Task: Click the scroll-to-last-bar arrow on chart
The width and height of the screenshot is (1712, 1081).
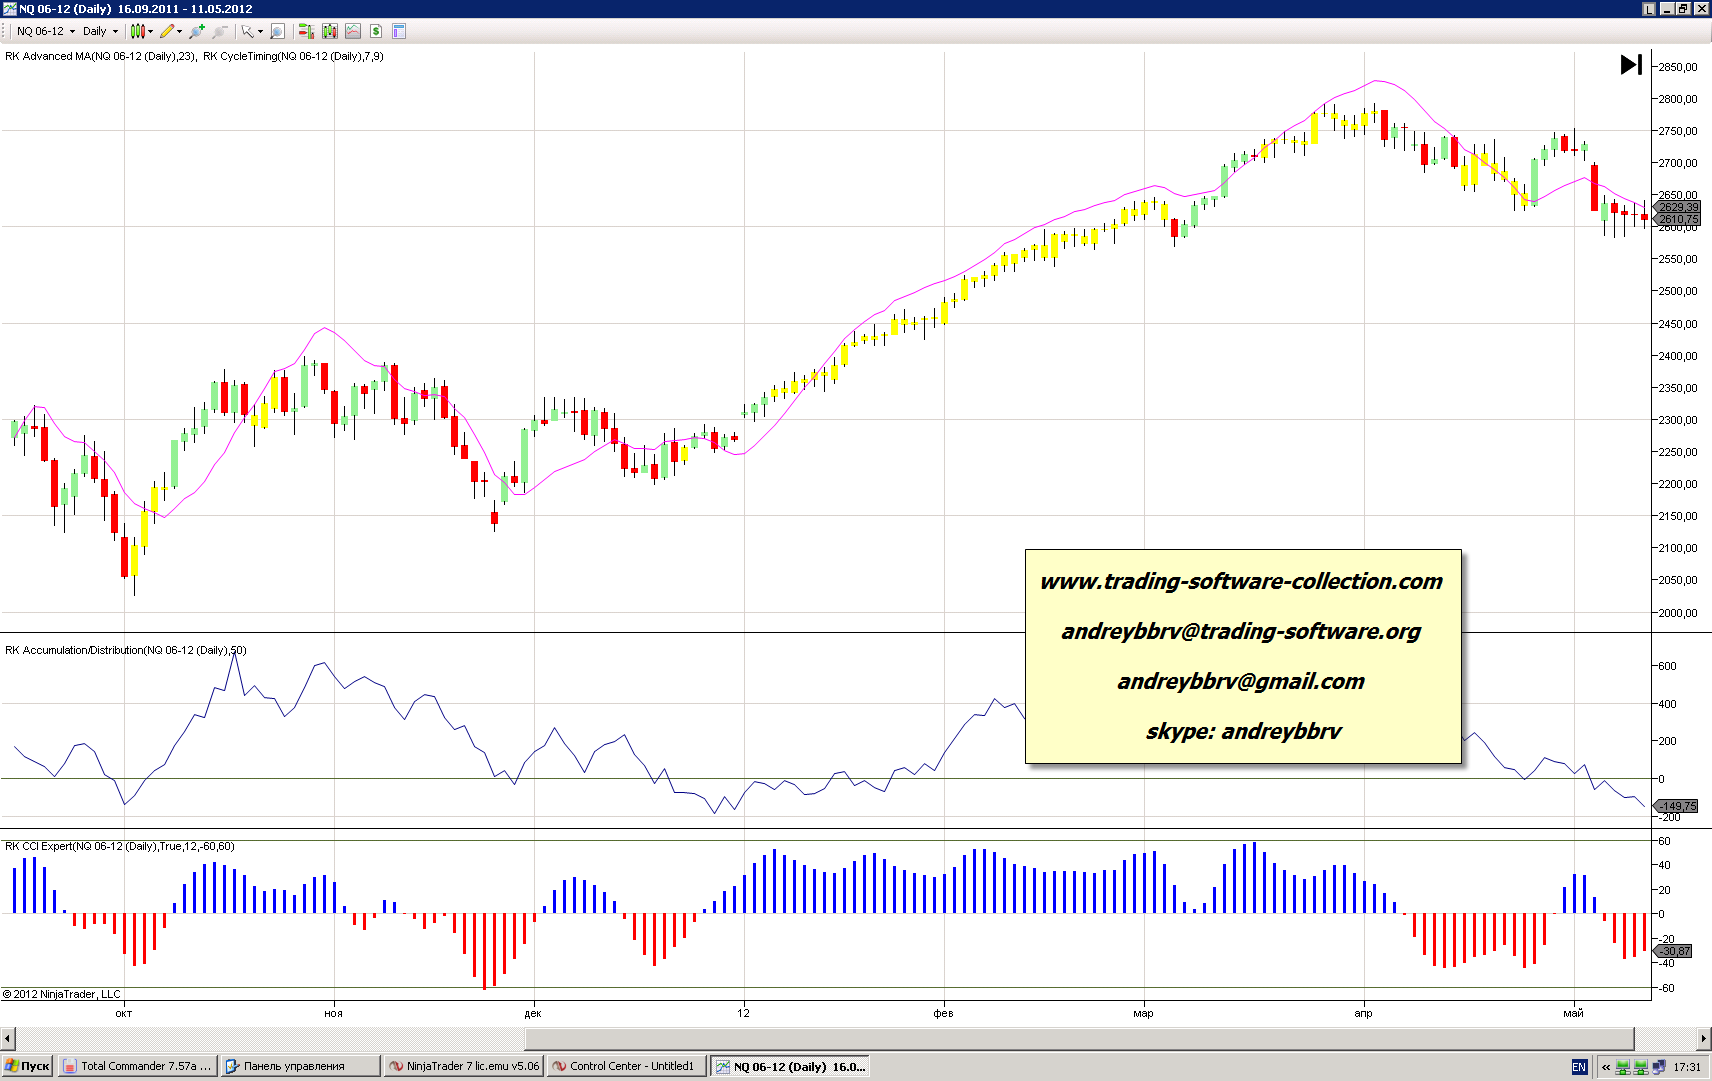Action: [1631, 65]
